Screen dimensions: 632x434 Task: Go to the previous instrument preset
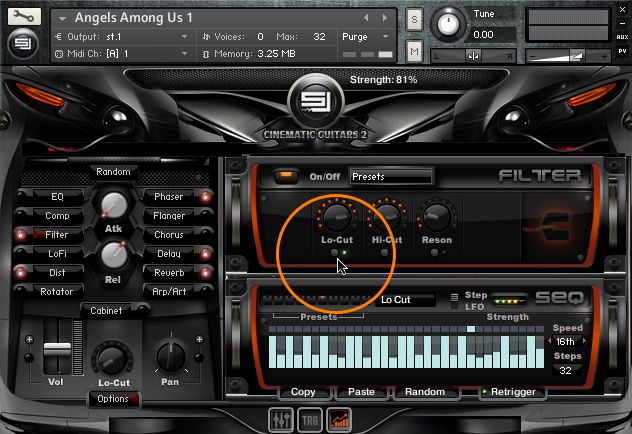(366, 17)
